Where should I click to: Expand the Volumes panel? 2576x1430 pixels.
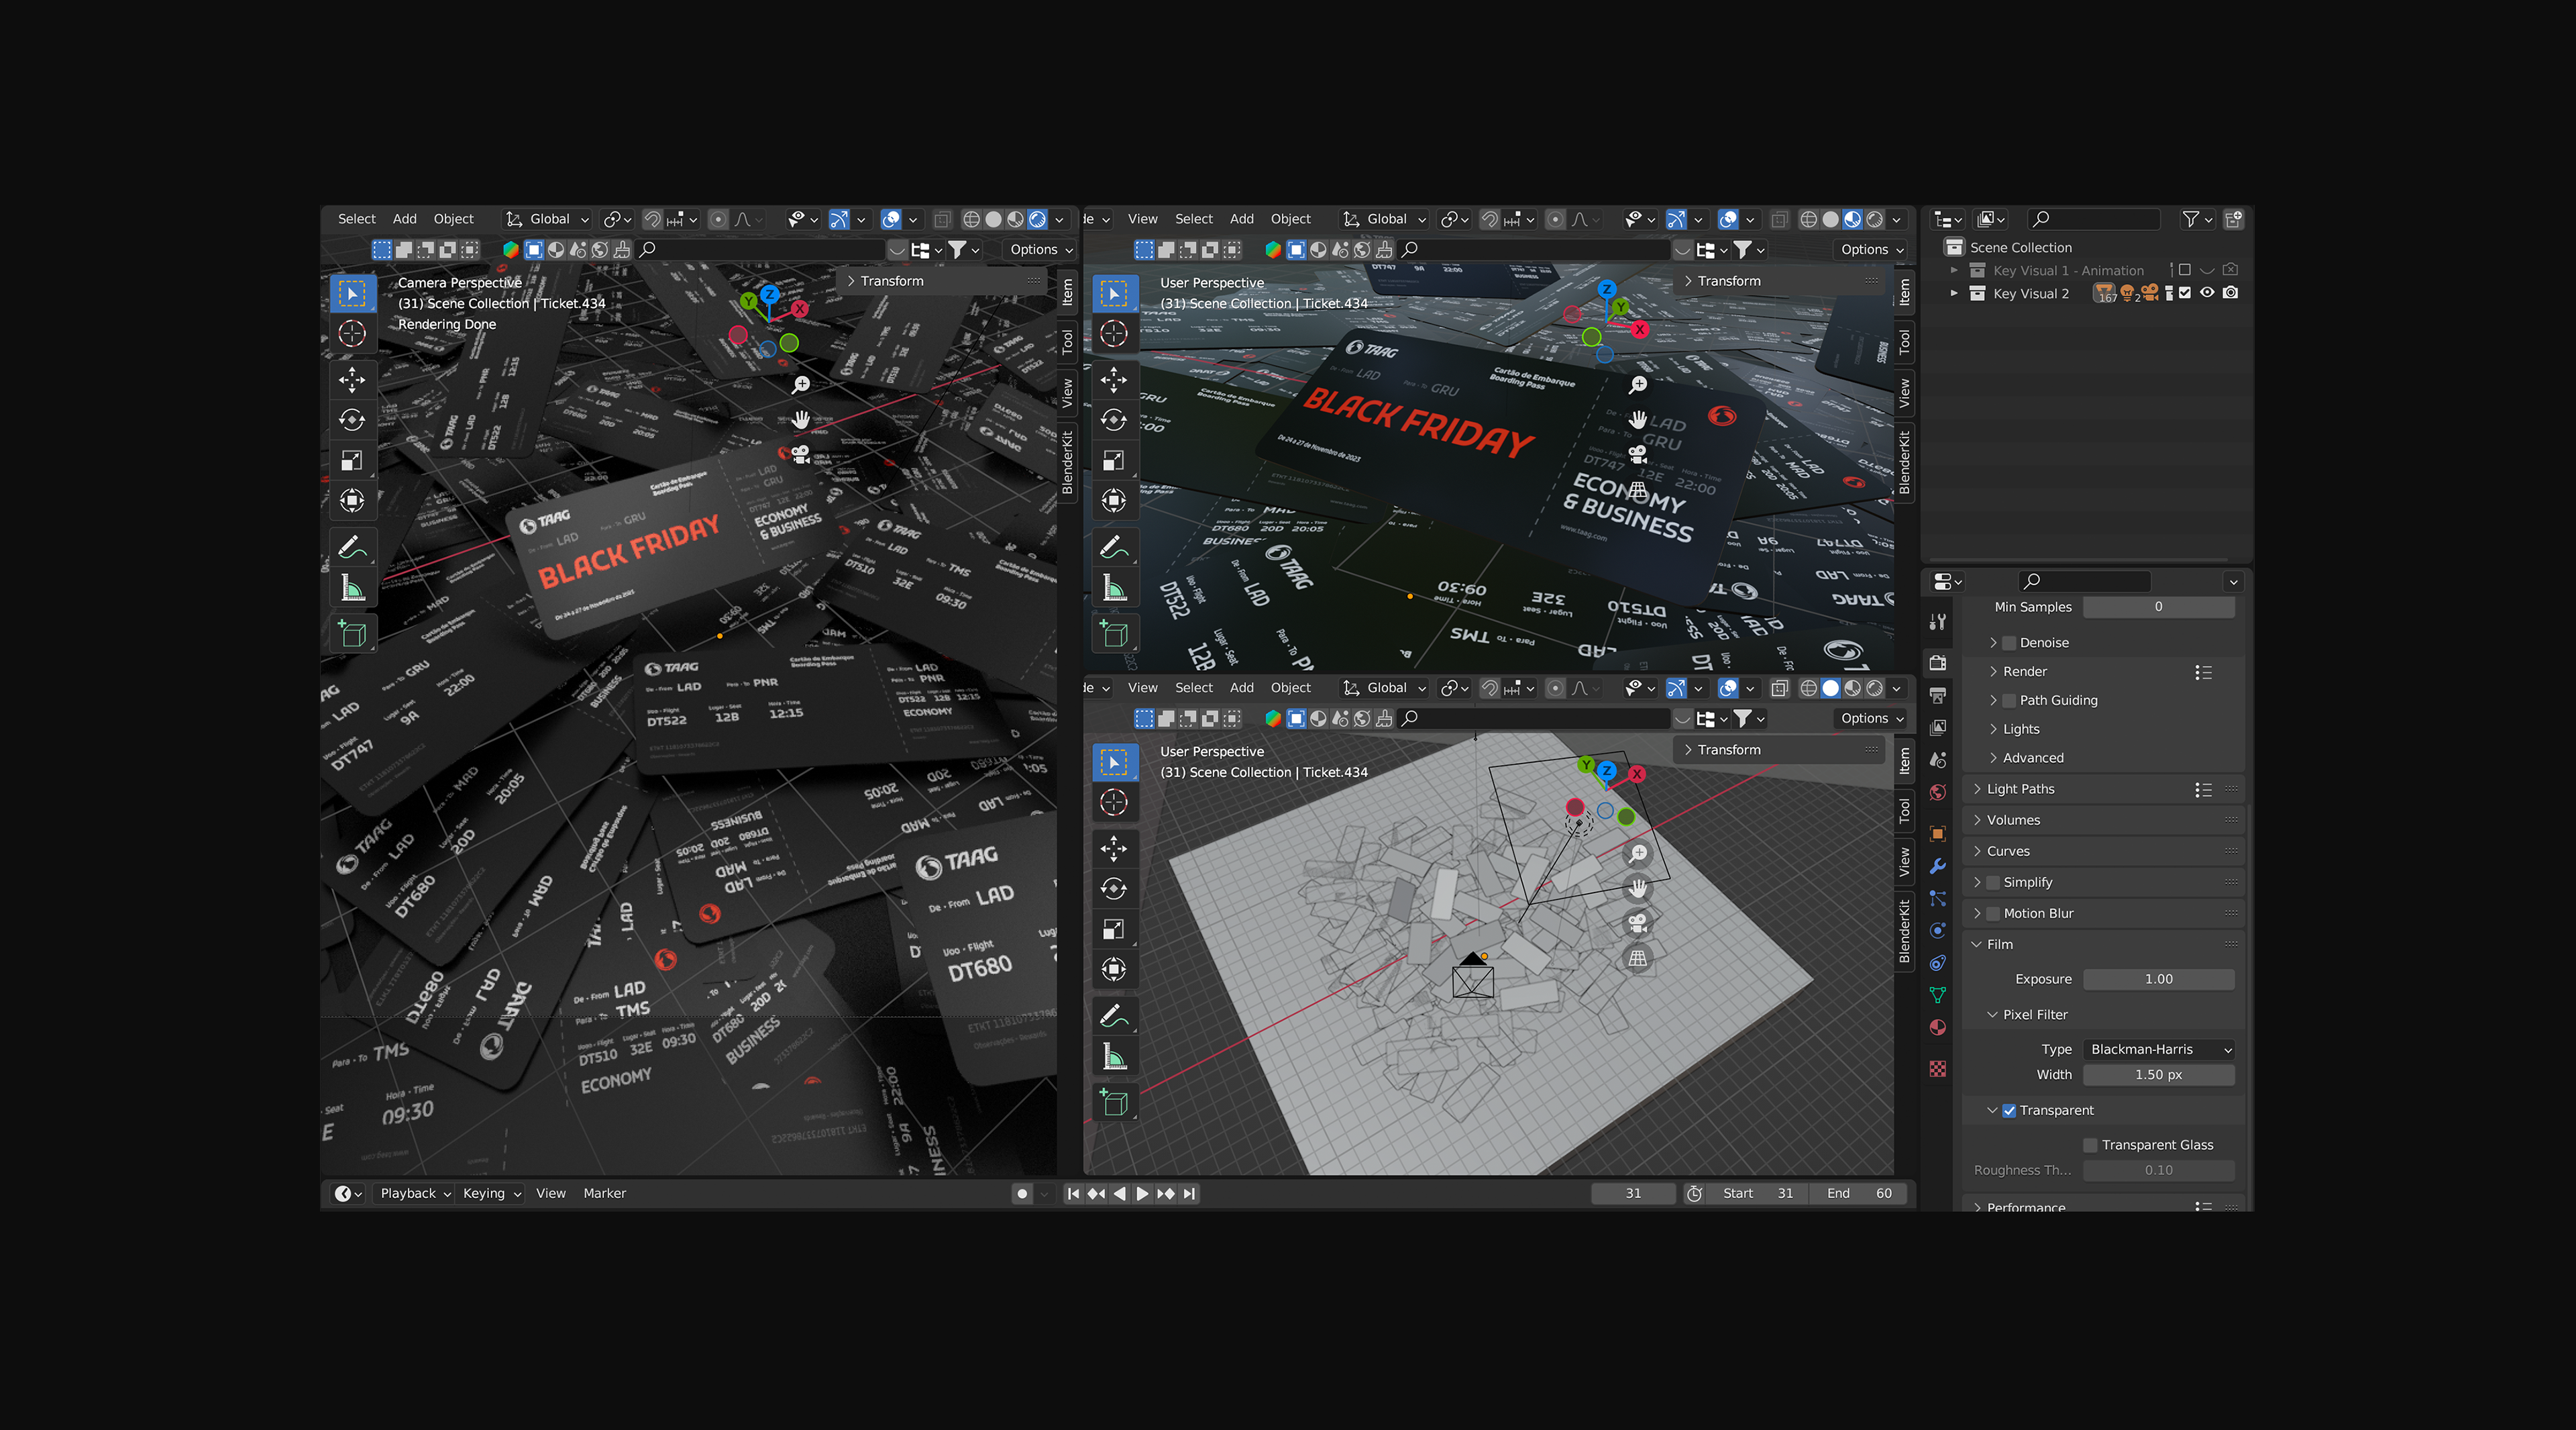[x=1977, y=821]
